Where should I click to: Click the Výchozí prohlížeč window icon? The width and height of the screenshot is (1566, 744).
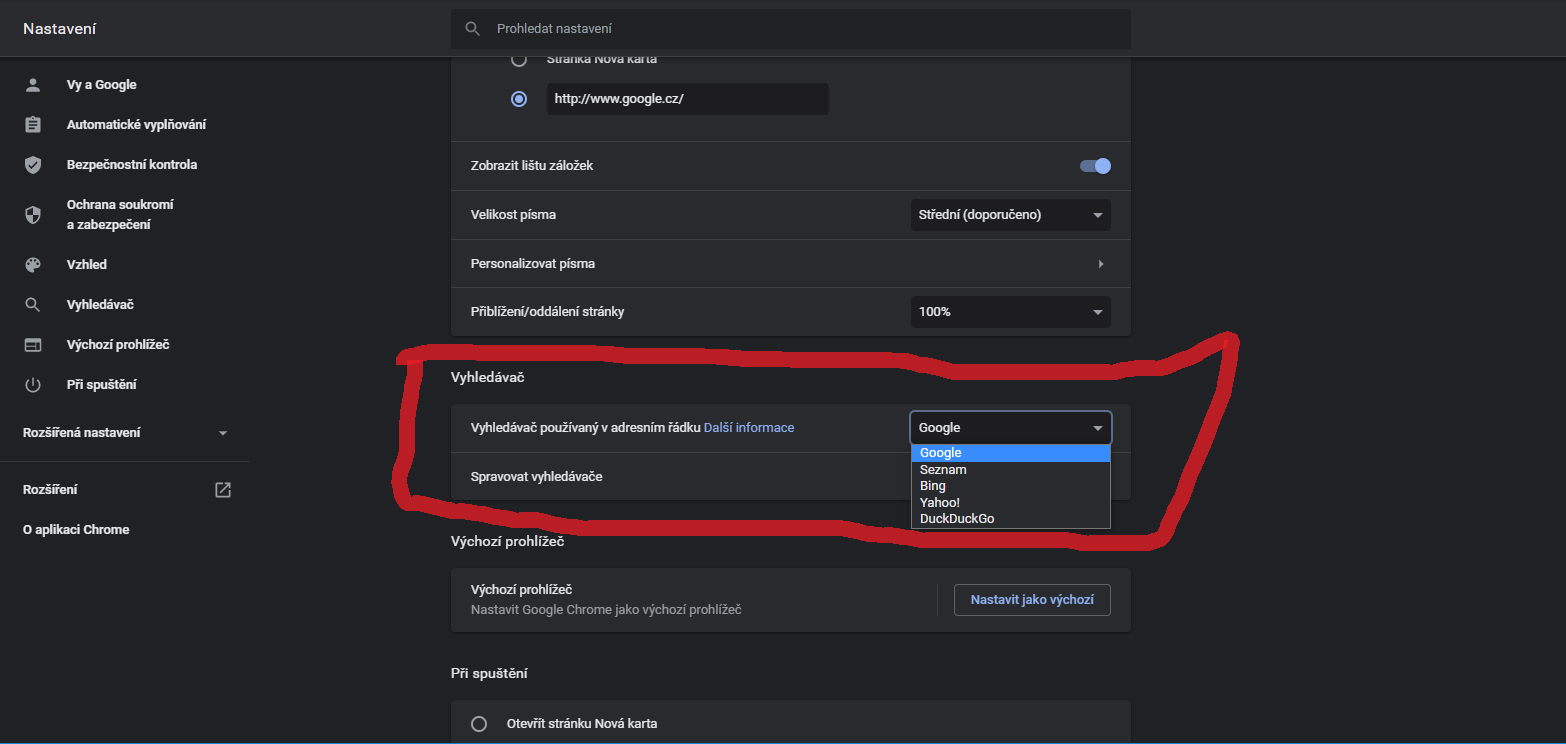pyautogui.click(x=33, y=345)
